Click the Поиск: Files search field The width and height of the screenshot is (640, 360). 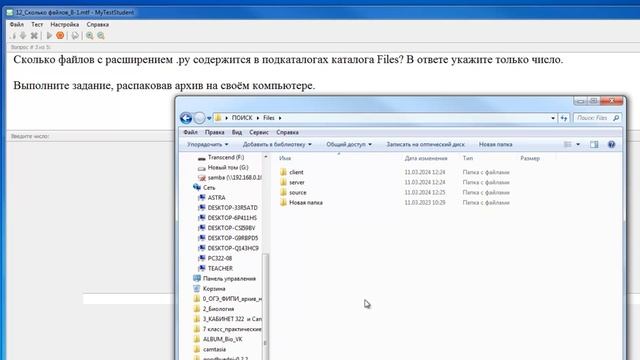[597, 118]
